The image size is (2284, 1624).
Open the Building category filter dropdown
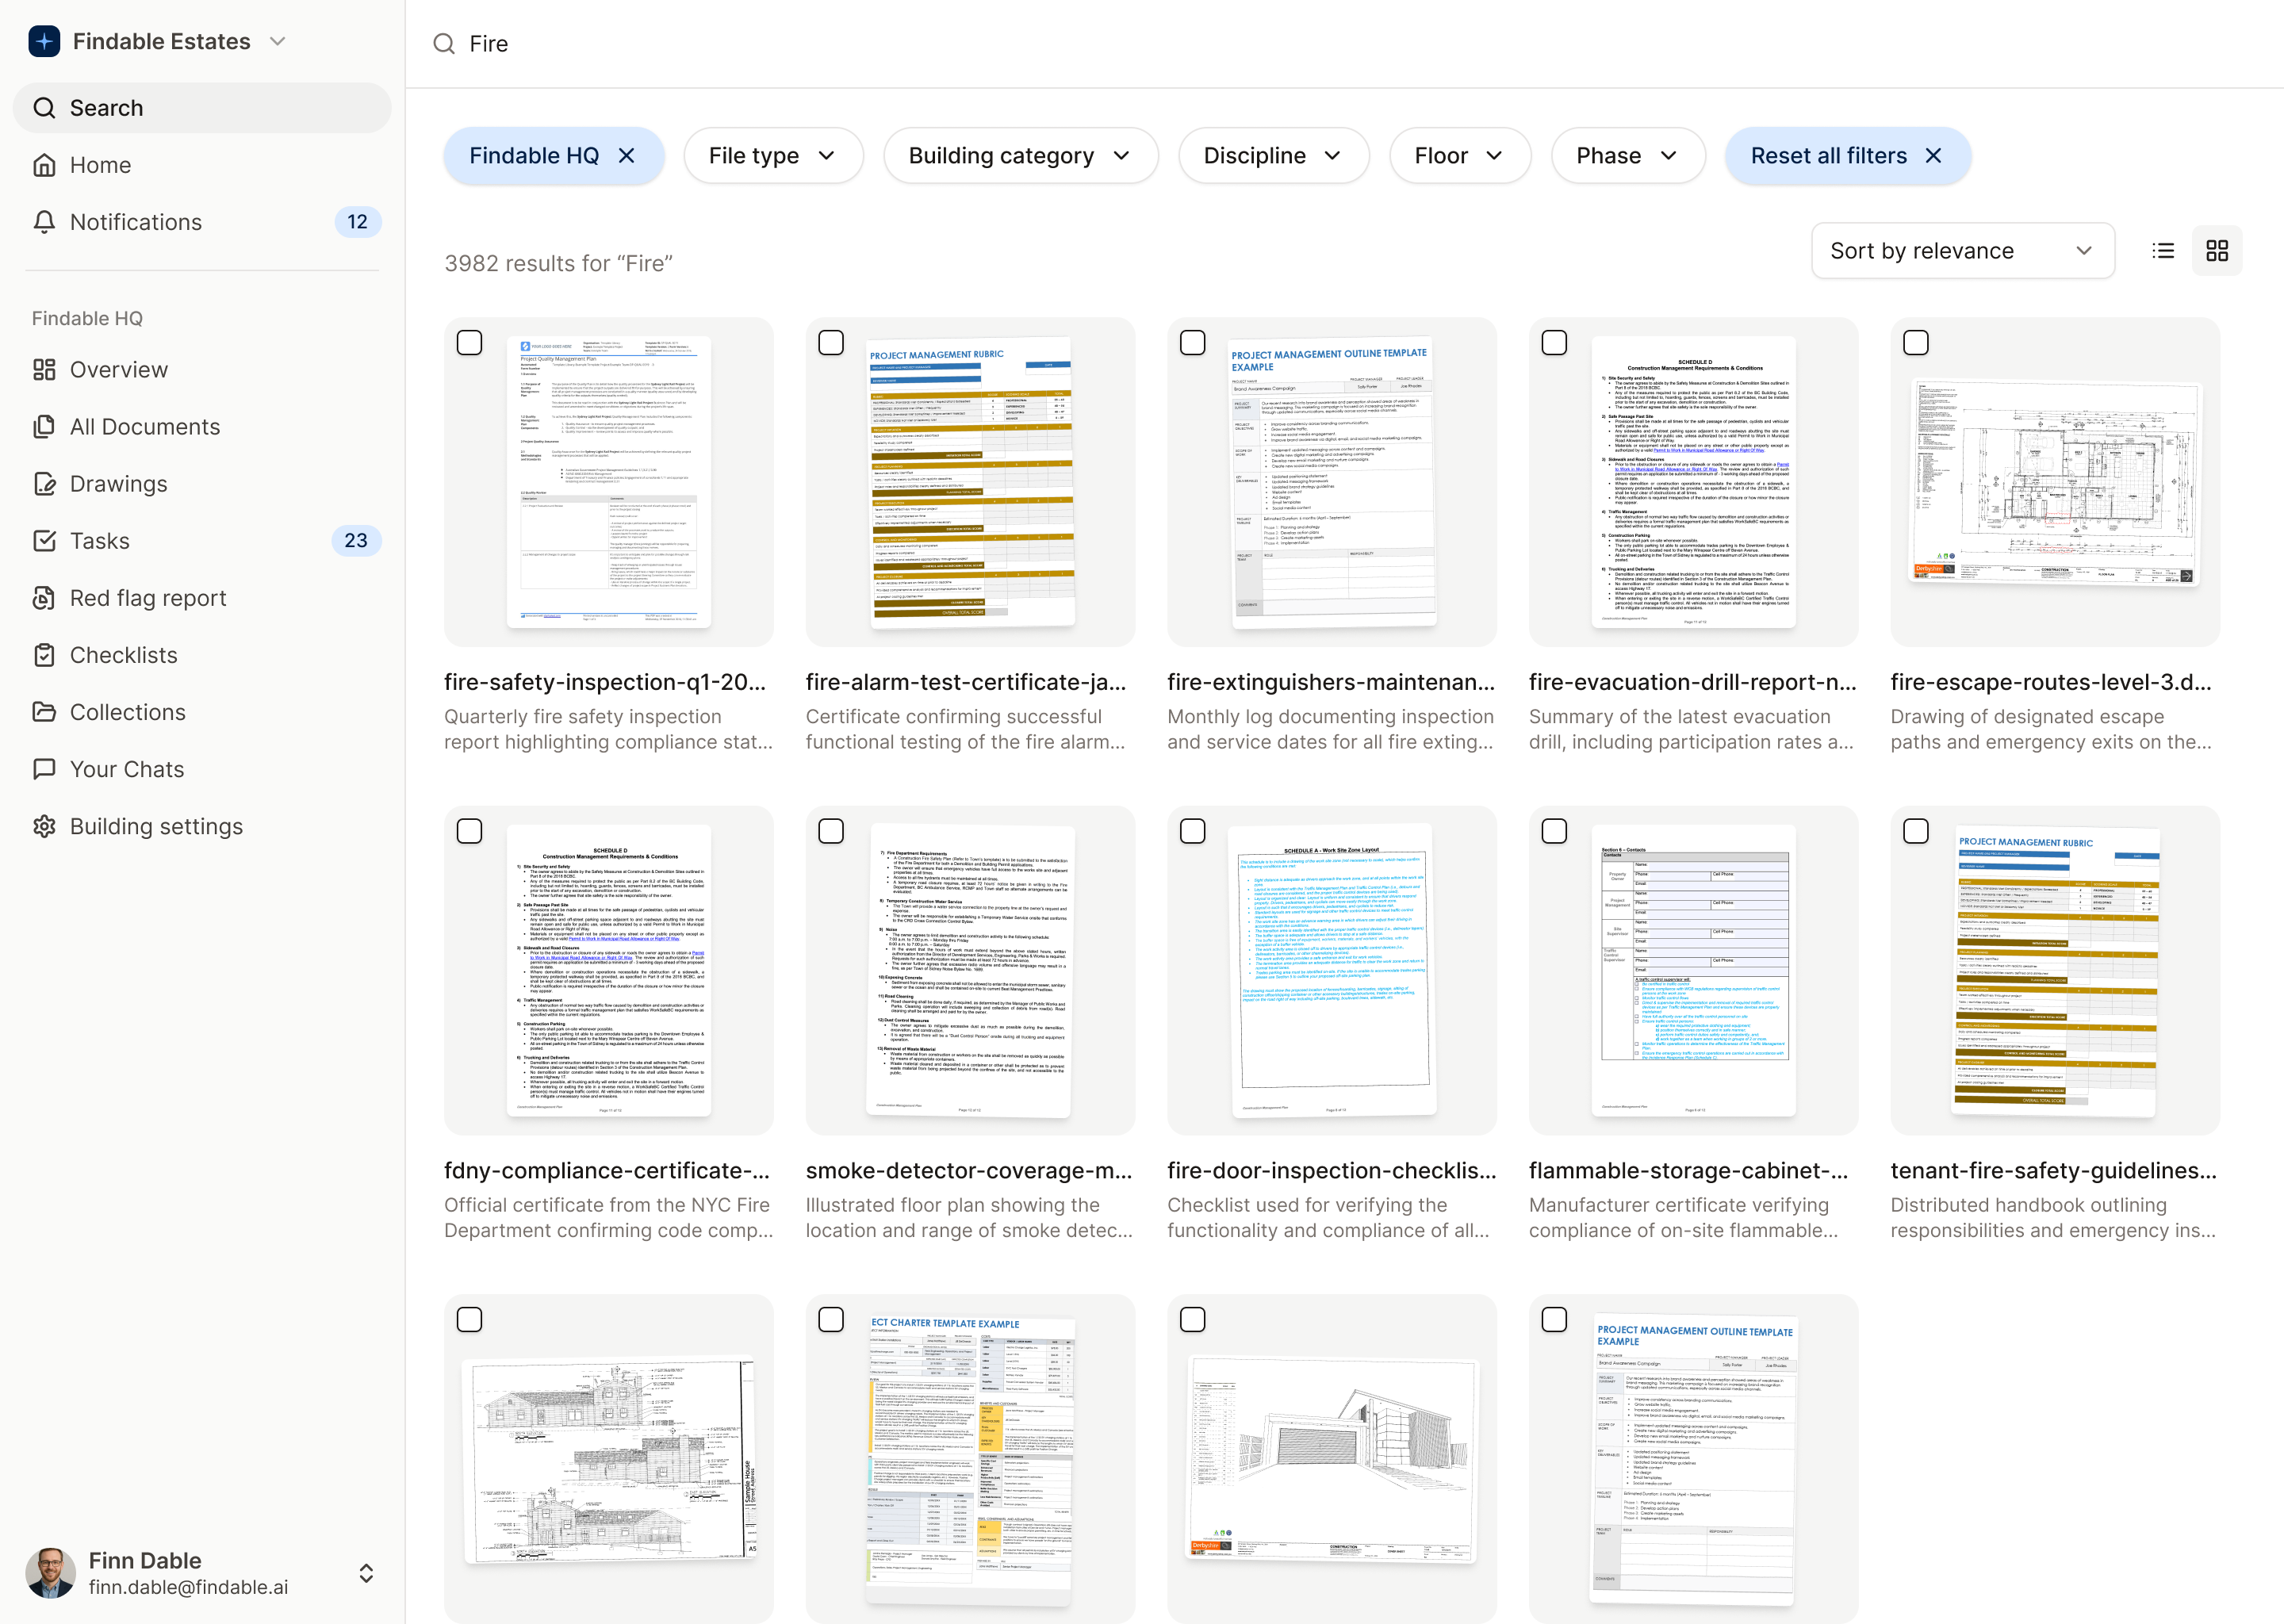tap(1020, 156)
